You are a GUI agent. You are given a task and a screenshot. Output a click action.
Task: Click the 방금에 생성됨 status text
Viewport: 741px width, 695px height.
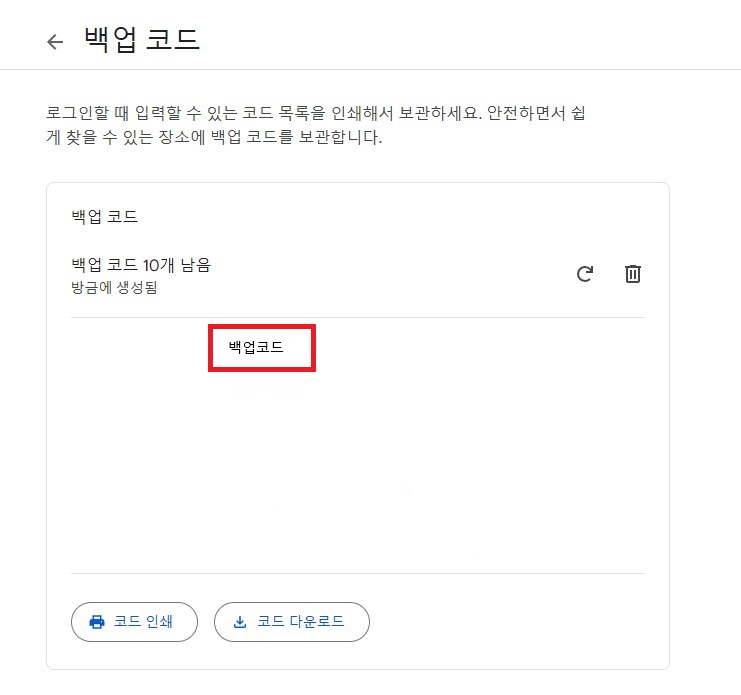(x=114, y=287)
